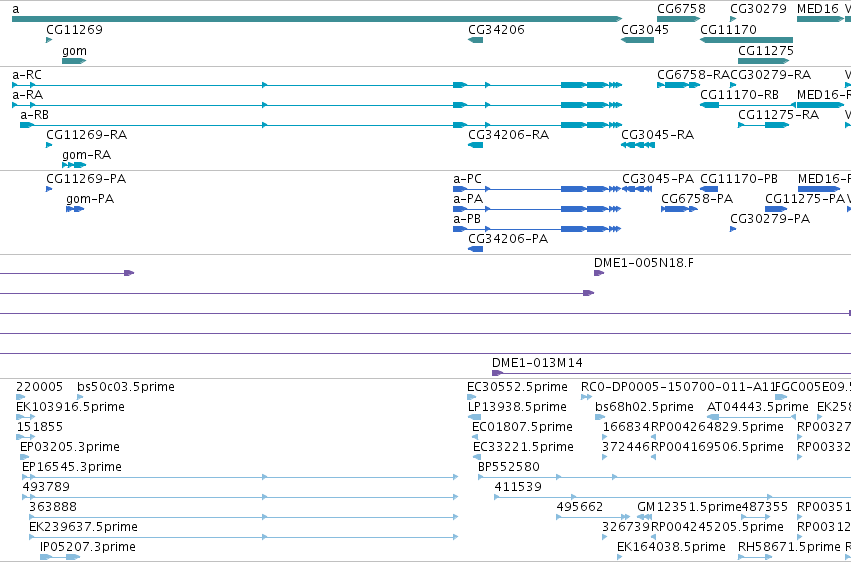Select the 326739 EST label
851x562 pixels.
(626, 528)
